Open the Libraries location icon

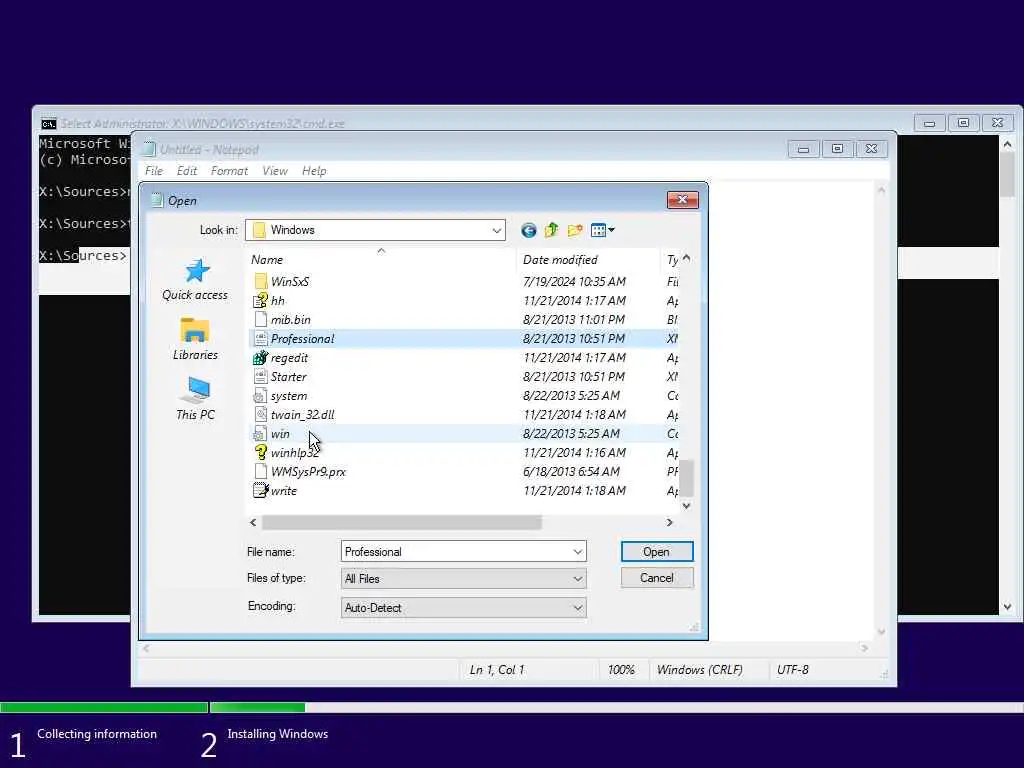[195, 330]
